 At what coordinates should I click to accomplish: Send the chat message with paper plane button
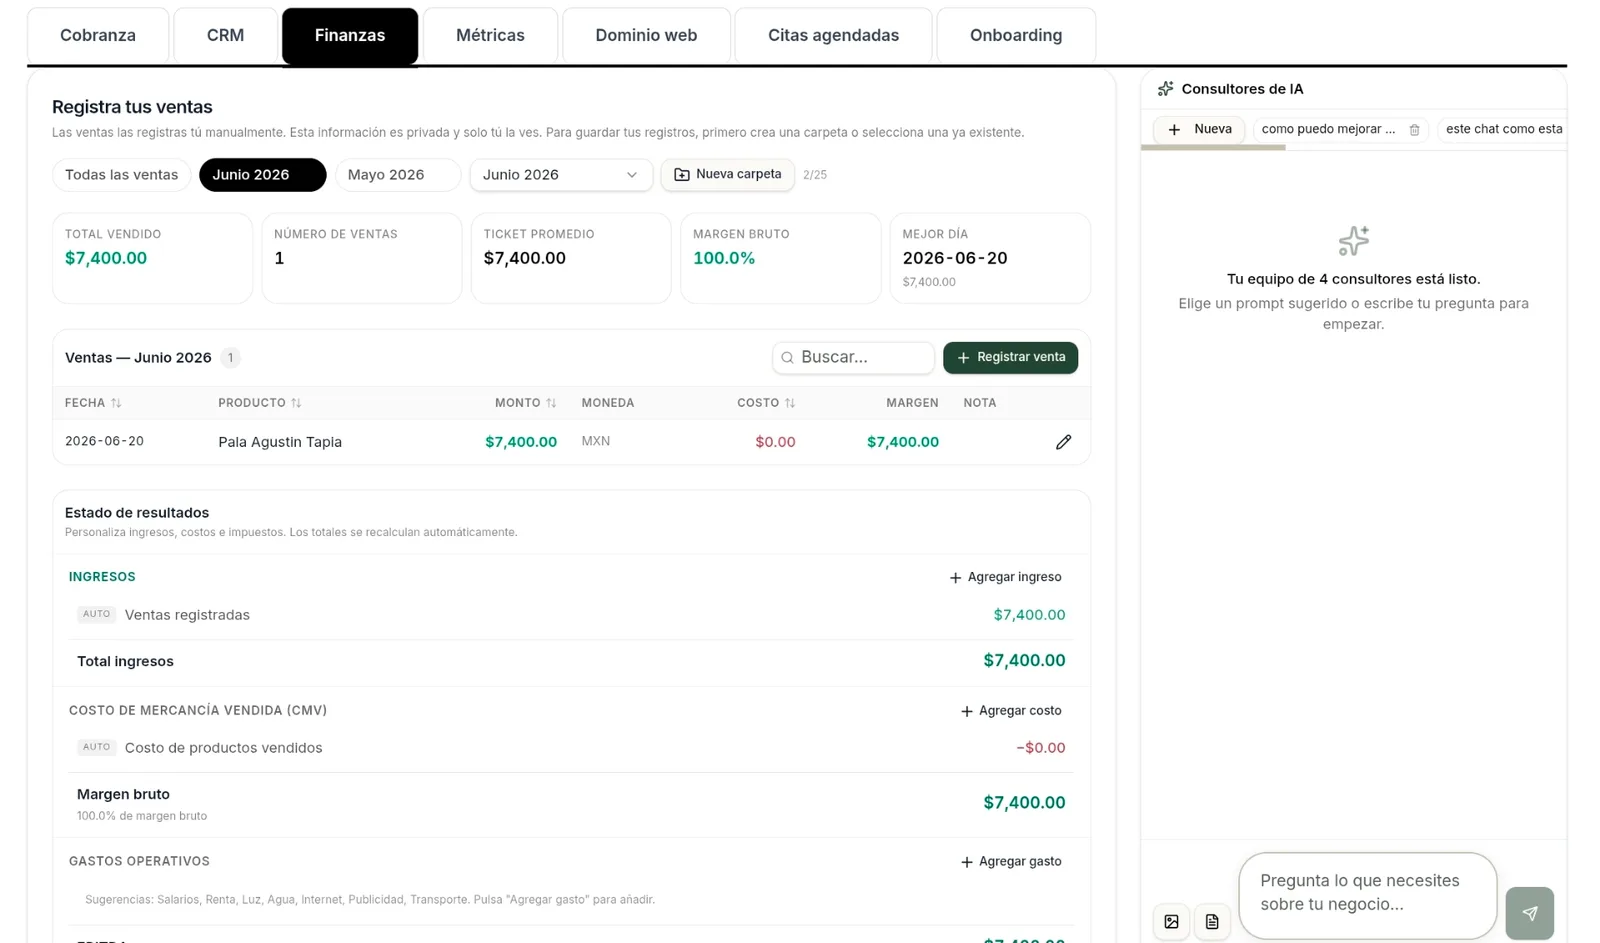1530,913
